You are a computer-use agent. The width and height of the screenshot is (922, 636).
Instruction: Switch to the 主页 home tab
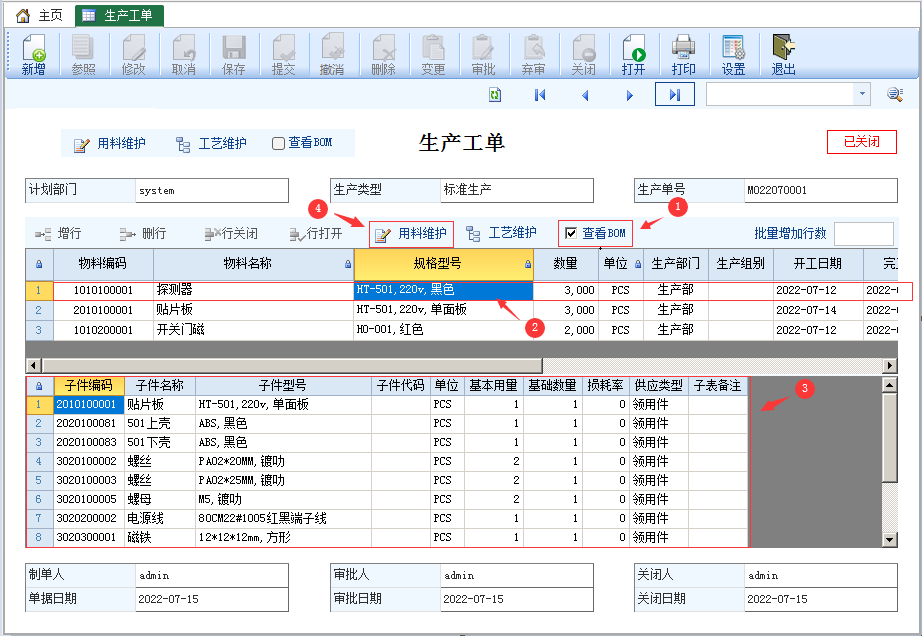click(40, 16)
